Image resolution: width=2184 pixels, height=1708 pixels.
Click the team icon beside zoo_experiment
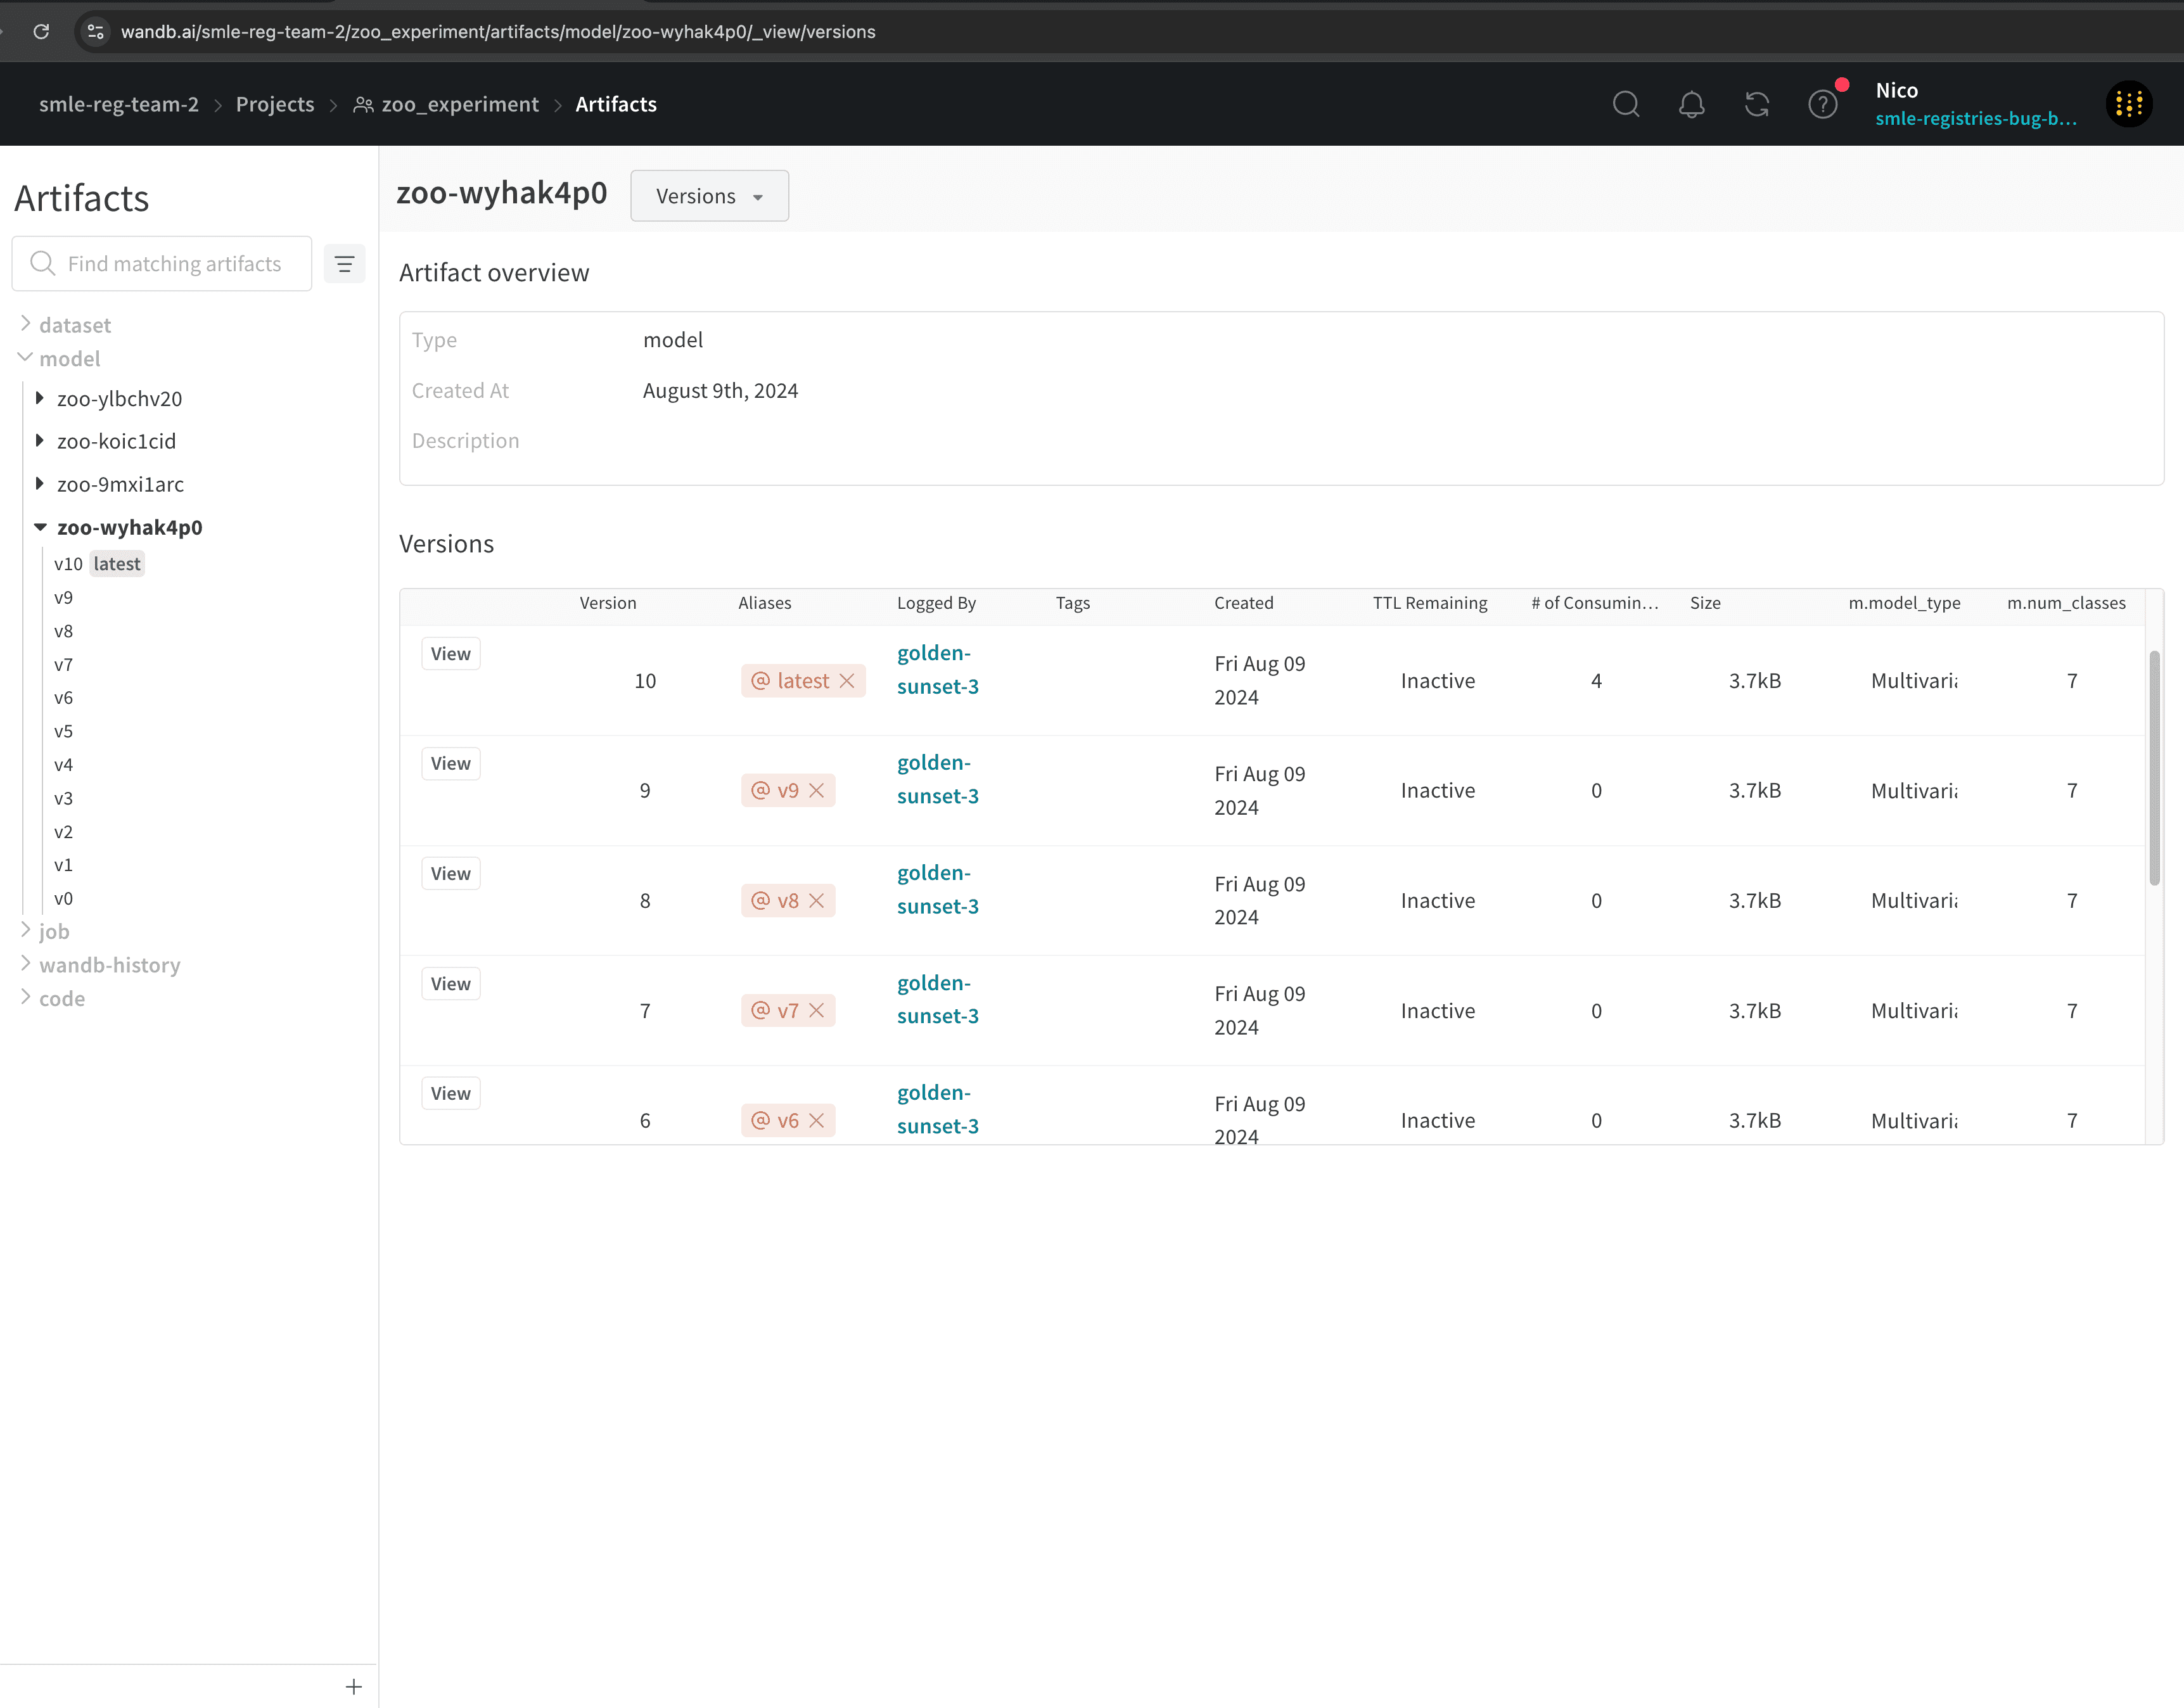click(364, 105)
